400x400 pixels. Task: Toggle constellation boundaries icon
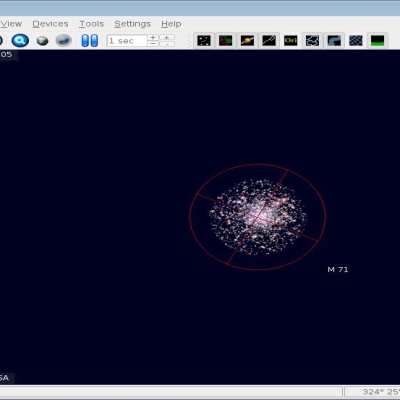[312, 41]
